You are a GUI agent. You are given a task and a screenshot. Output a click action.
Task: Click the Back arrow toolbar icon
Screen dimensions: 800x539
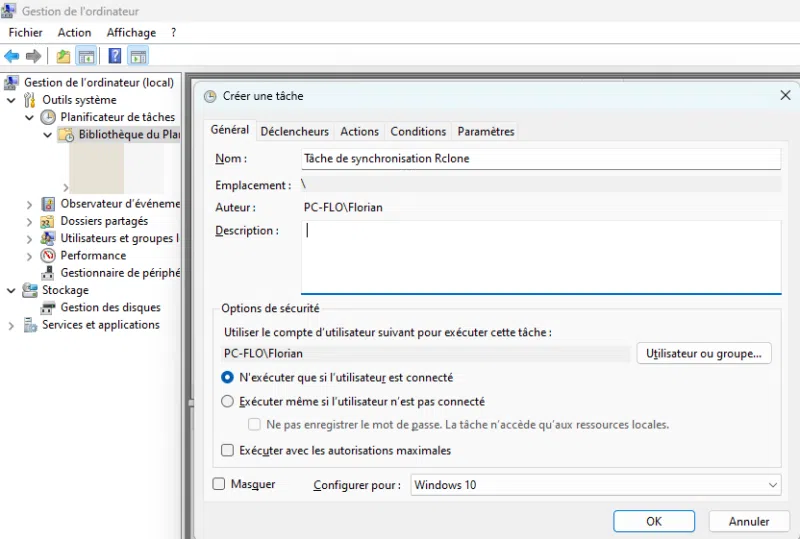12,56
